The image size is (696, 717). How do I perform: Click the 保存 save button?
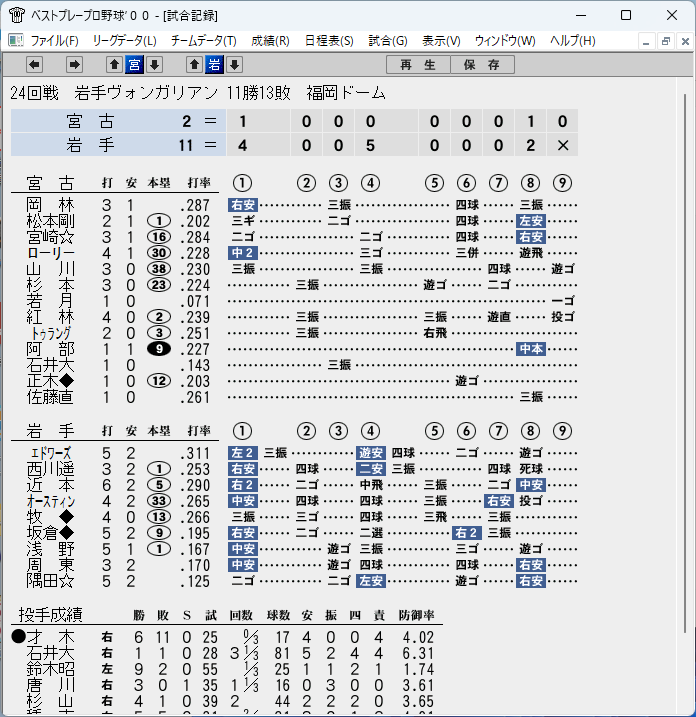(482, 65)
